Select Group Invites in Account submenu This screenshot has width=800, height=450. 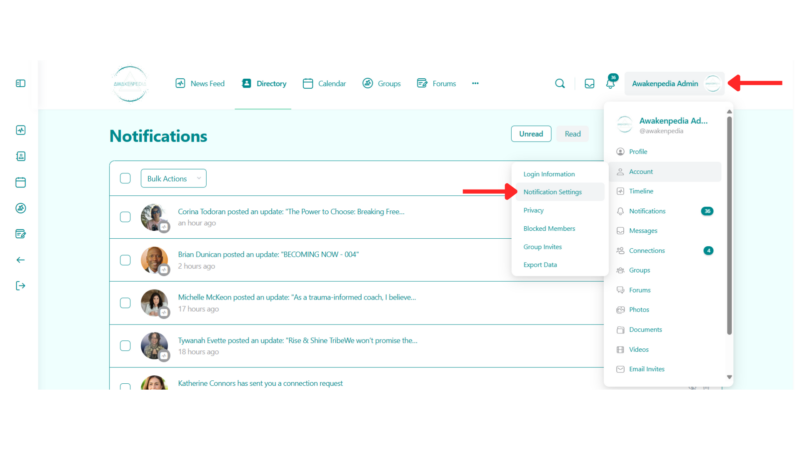coord(542,247)
